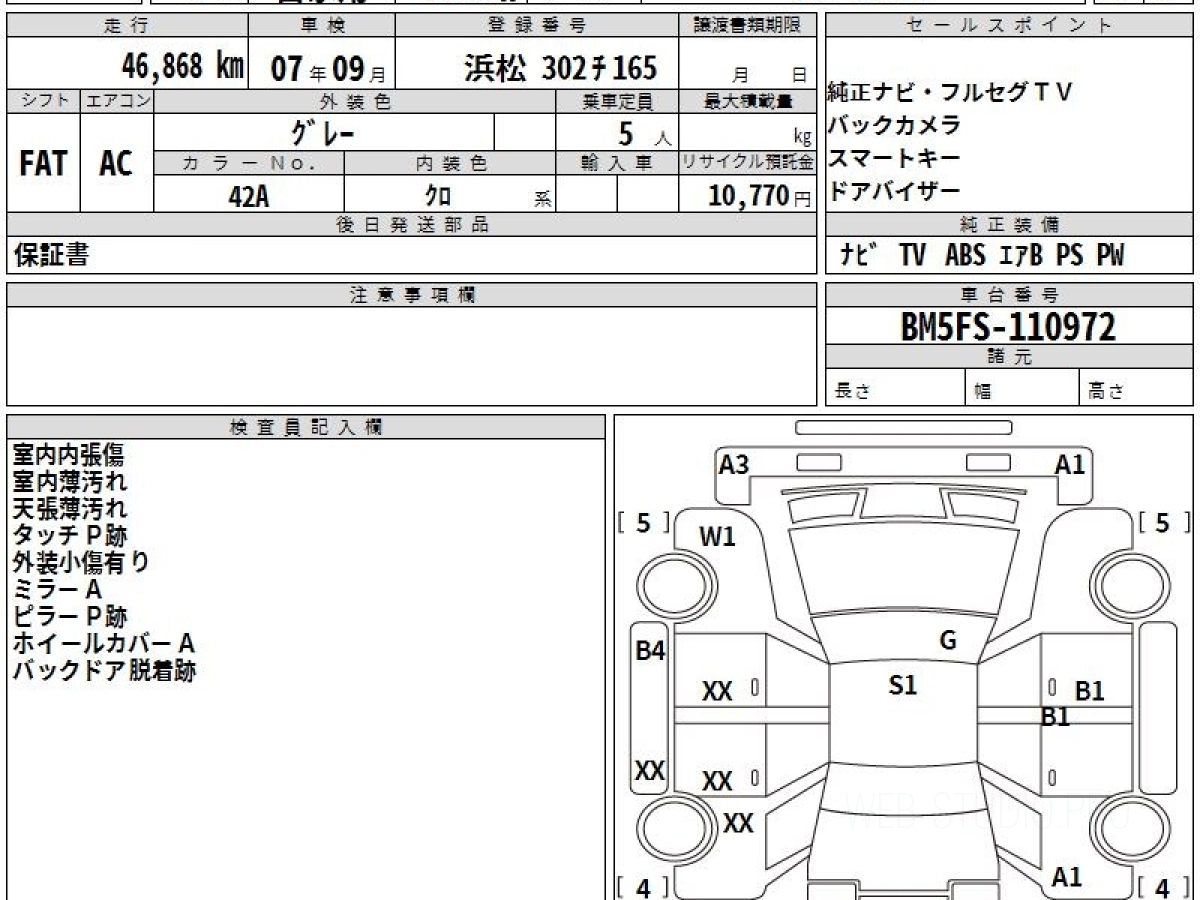Select the inspection date 07年09月

coord(329,68)
